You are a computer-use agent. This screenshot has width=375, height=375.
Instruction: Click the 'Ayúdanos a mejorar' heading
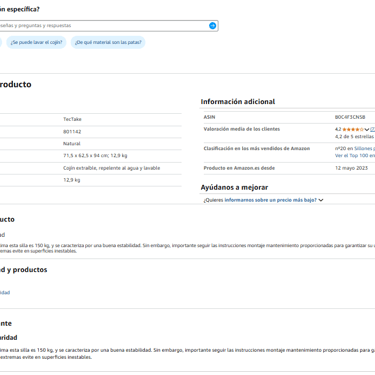coord(234,187)
